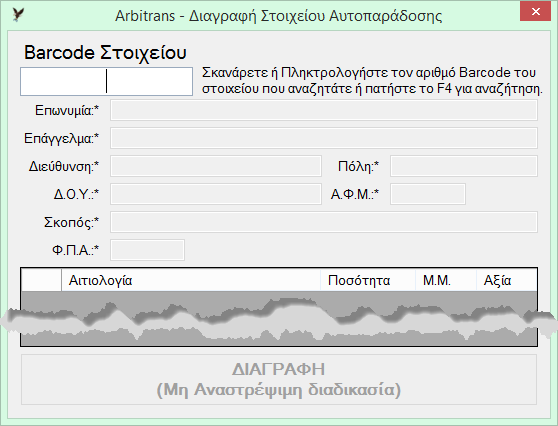
Task: Click the Φ.Π.Α. field
Action: coord(147,250)
